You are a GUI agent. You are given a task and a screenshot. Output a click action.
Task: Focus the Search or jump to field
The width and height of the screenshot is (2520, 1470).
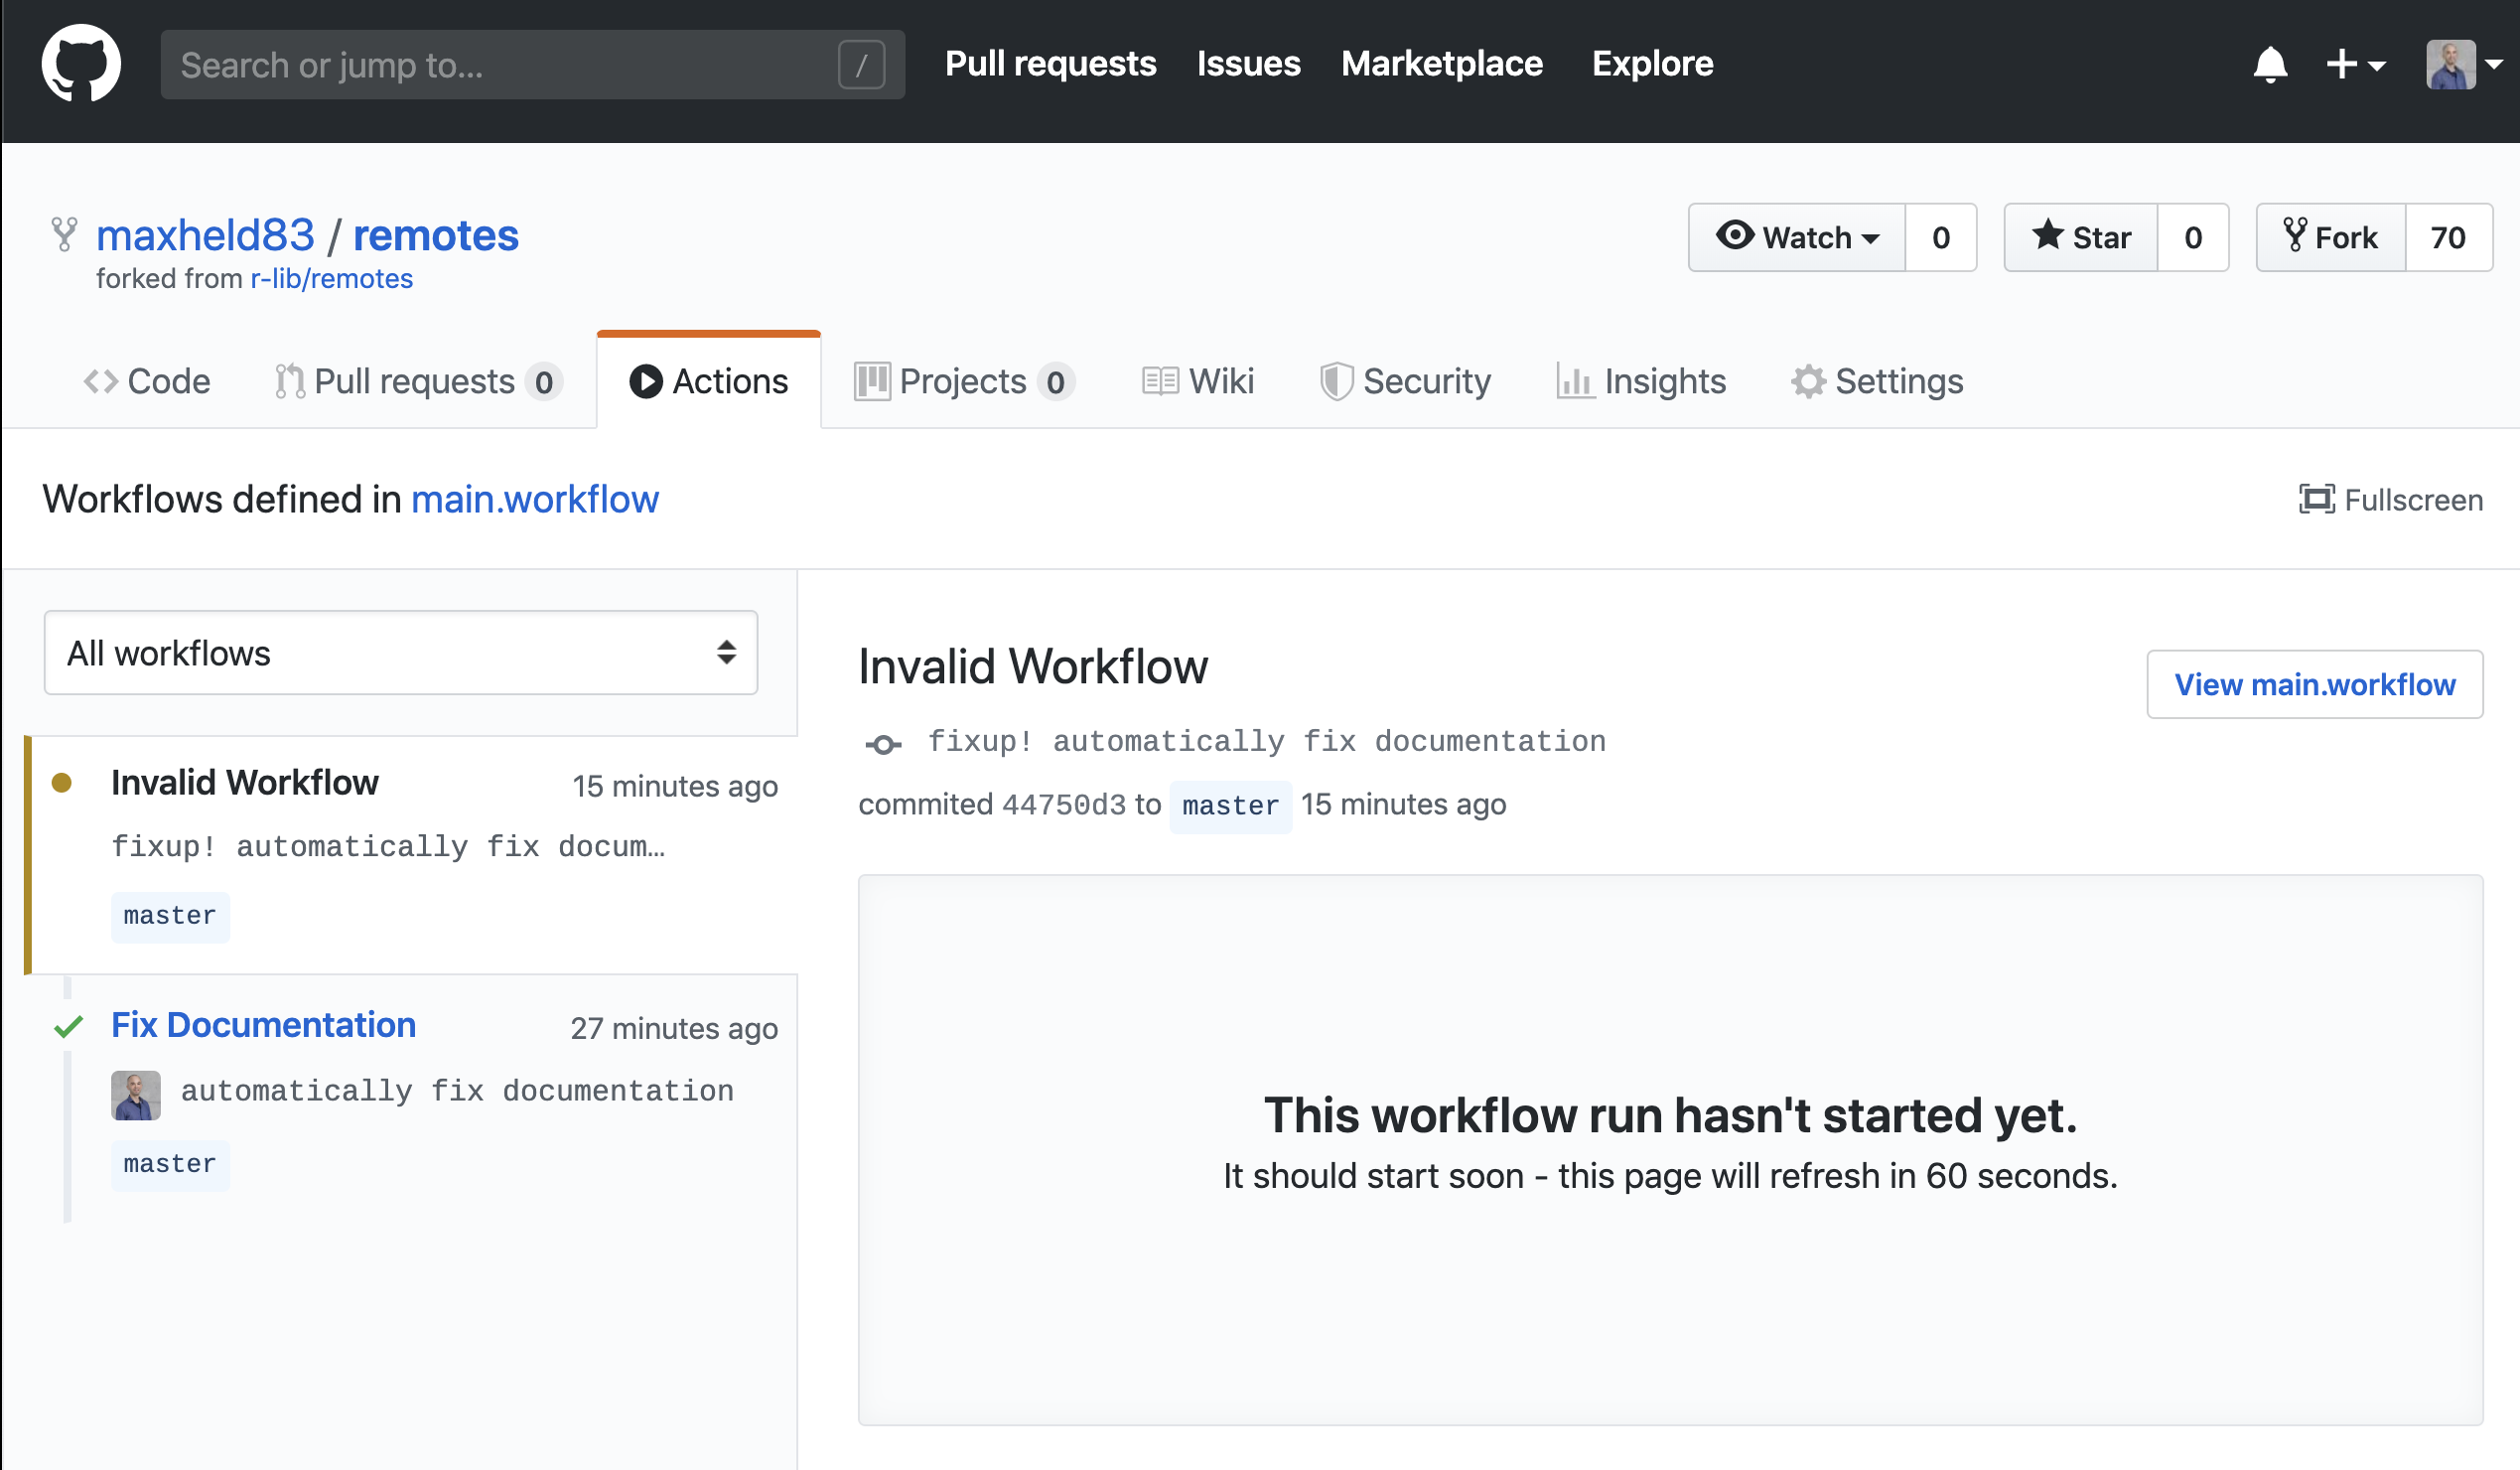(x=500, y=65)
